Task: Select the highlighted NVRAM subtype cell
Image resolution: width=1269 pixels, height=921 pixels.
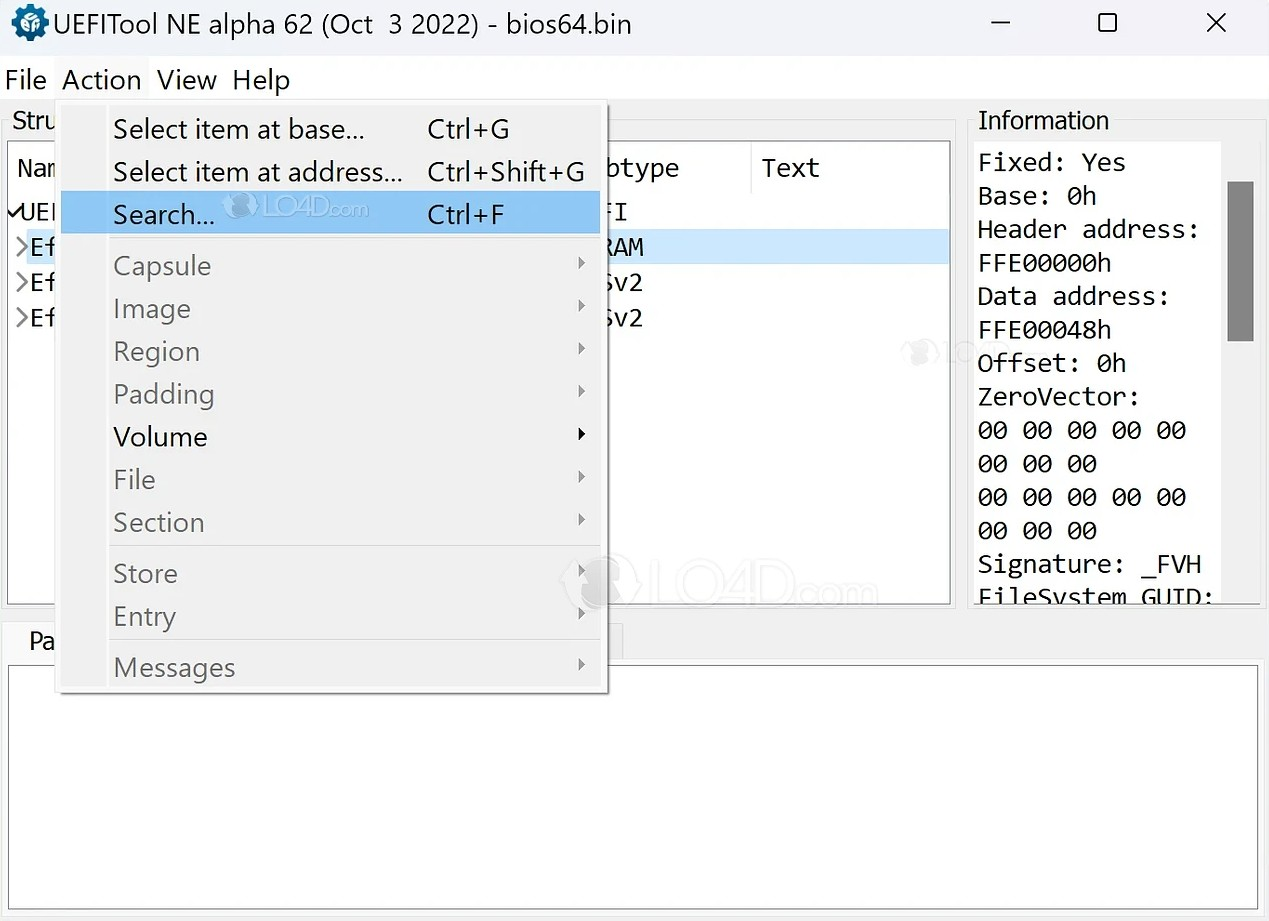Action: point(677,247)
